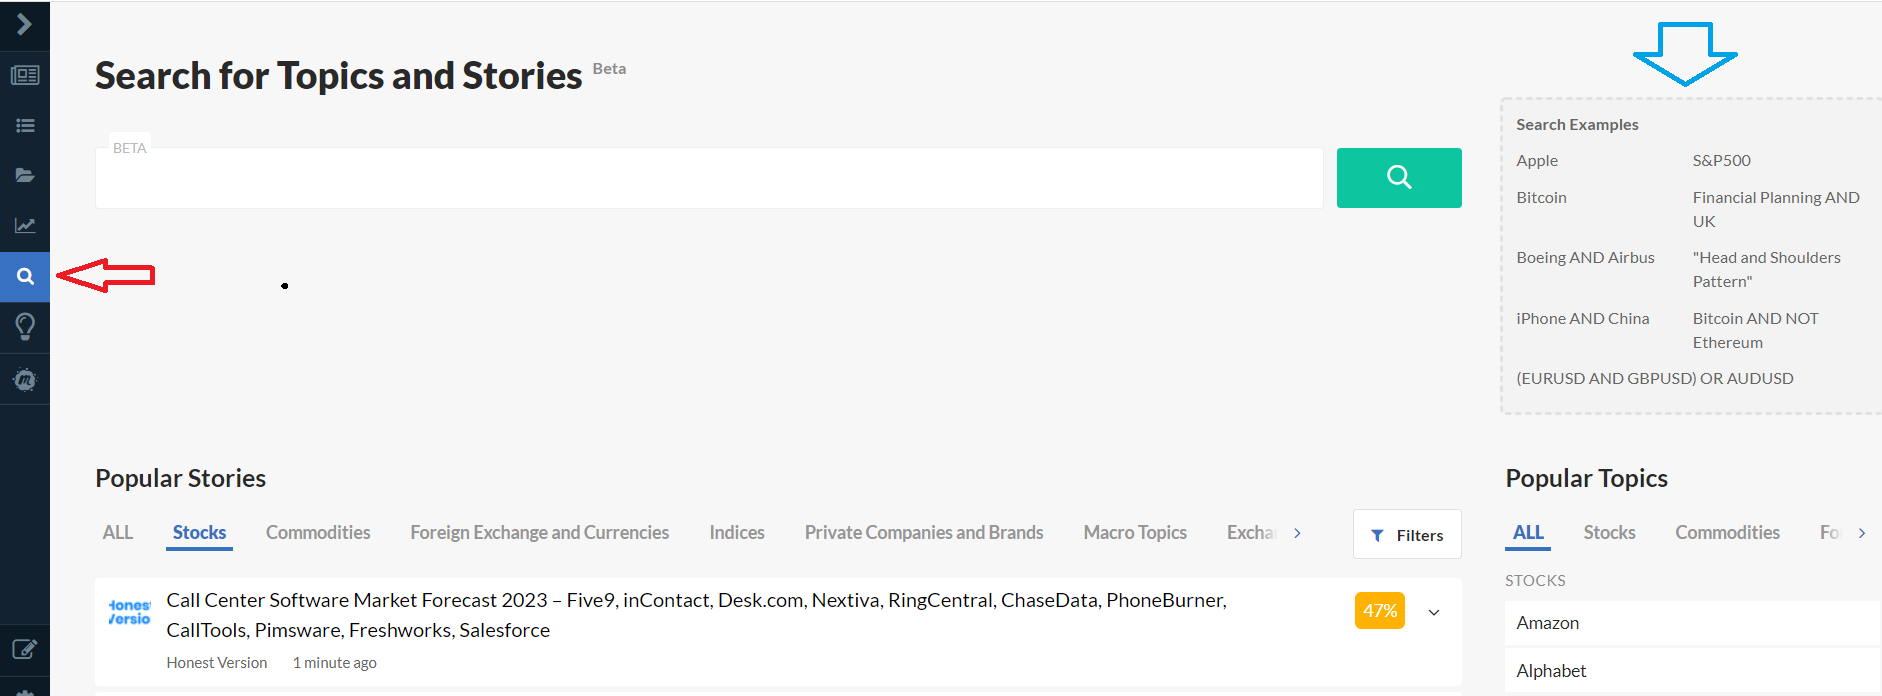Screen dimensions: 1882x696
Task: Open the Amazon topic
Action: [x=1693, y=623]
